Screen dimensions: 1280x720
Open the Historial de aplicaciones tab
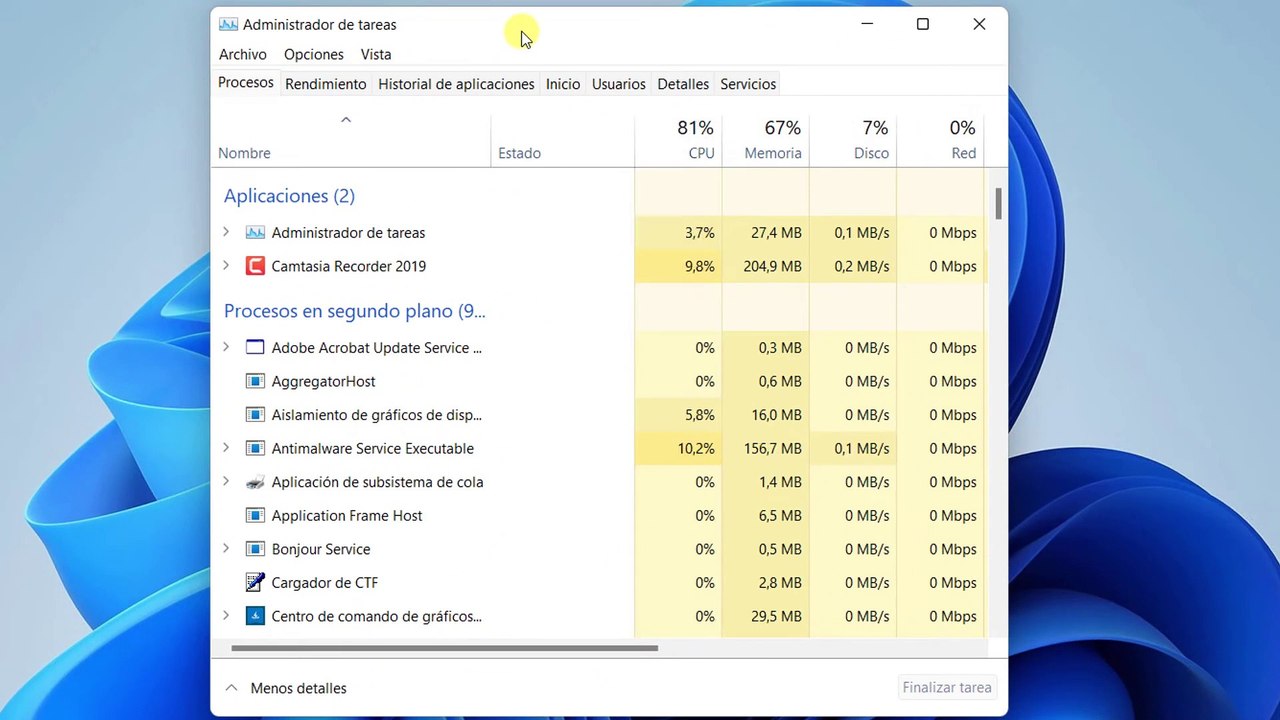[x=456, y=84]
